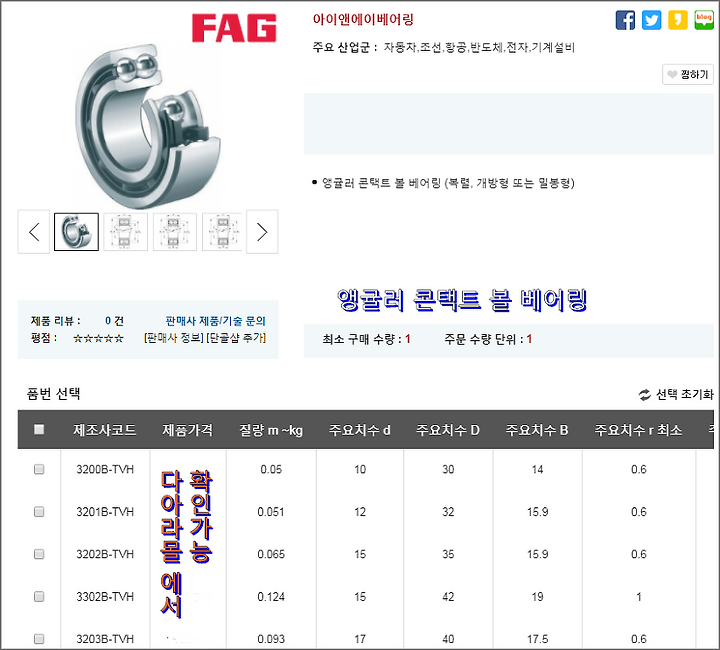Check the 3200B-TVH row checkbox

39,469
